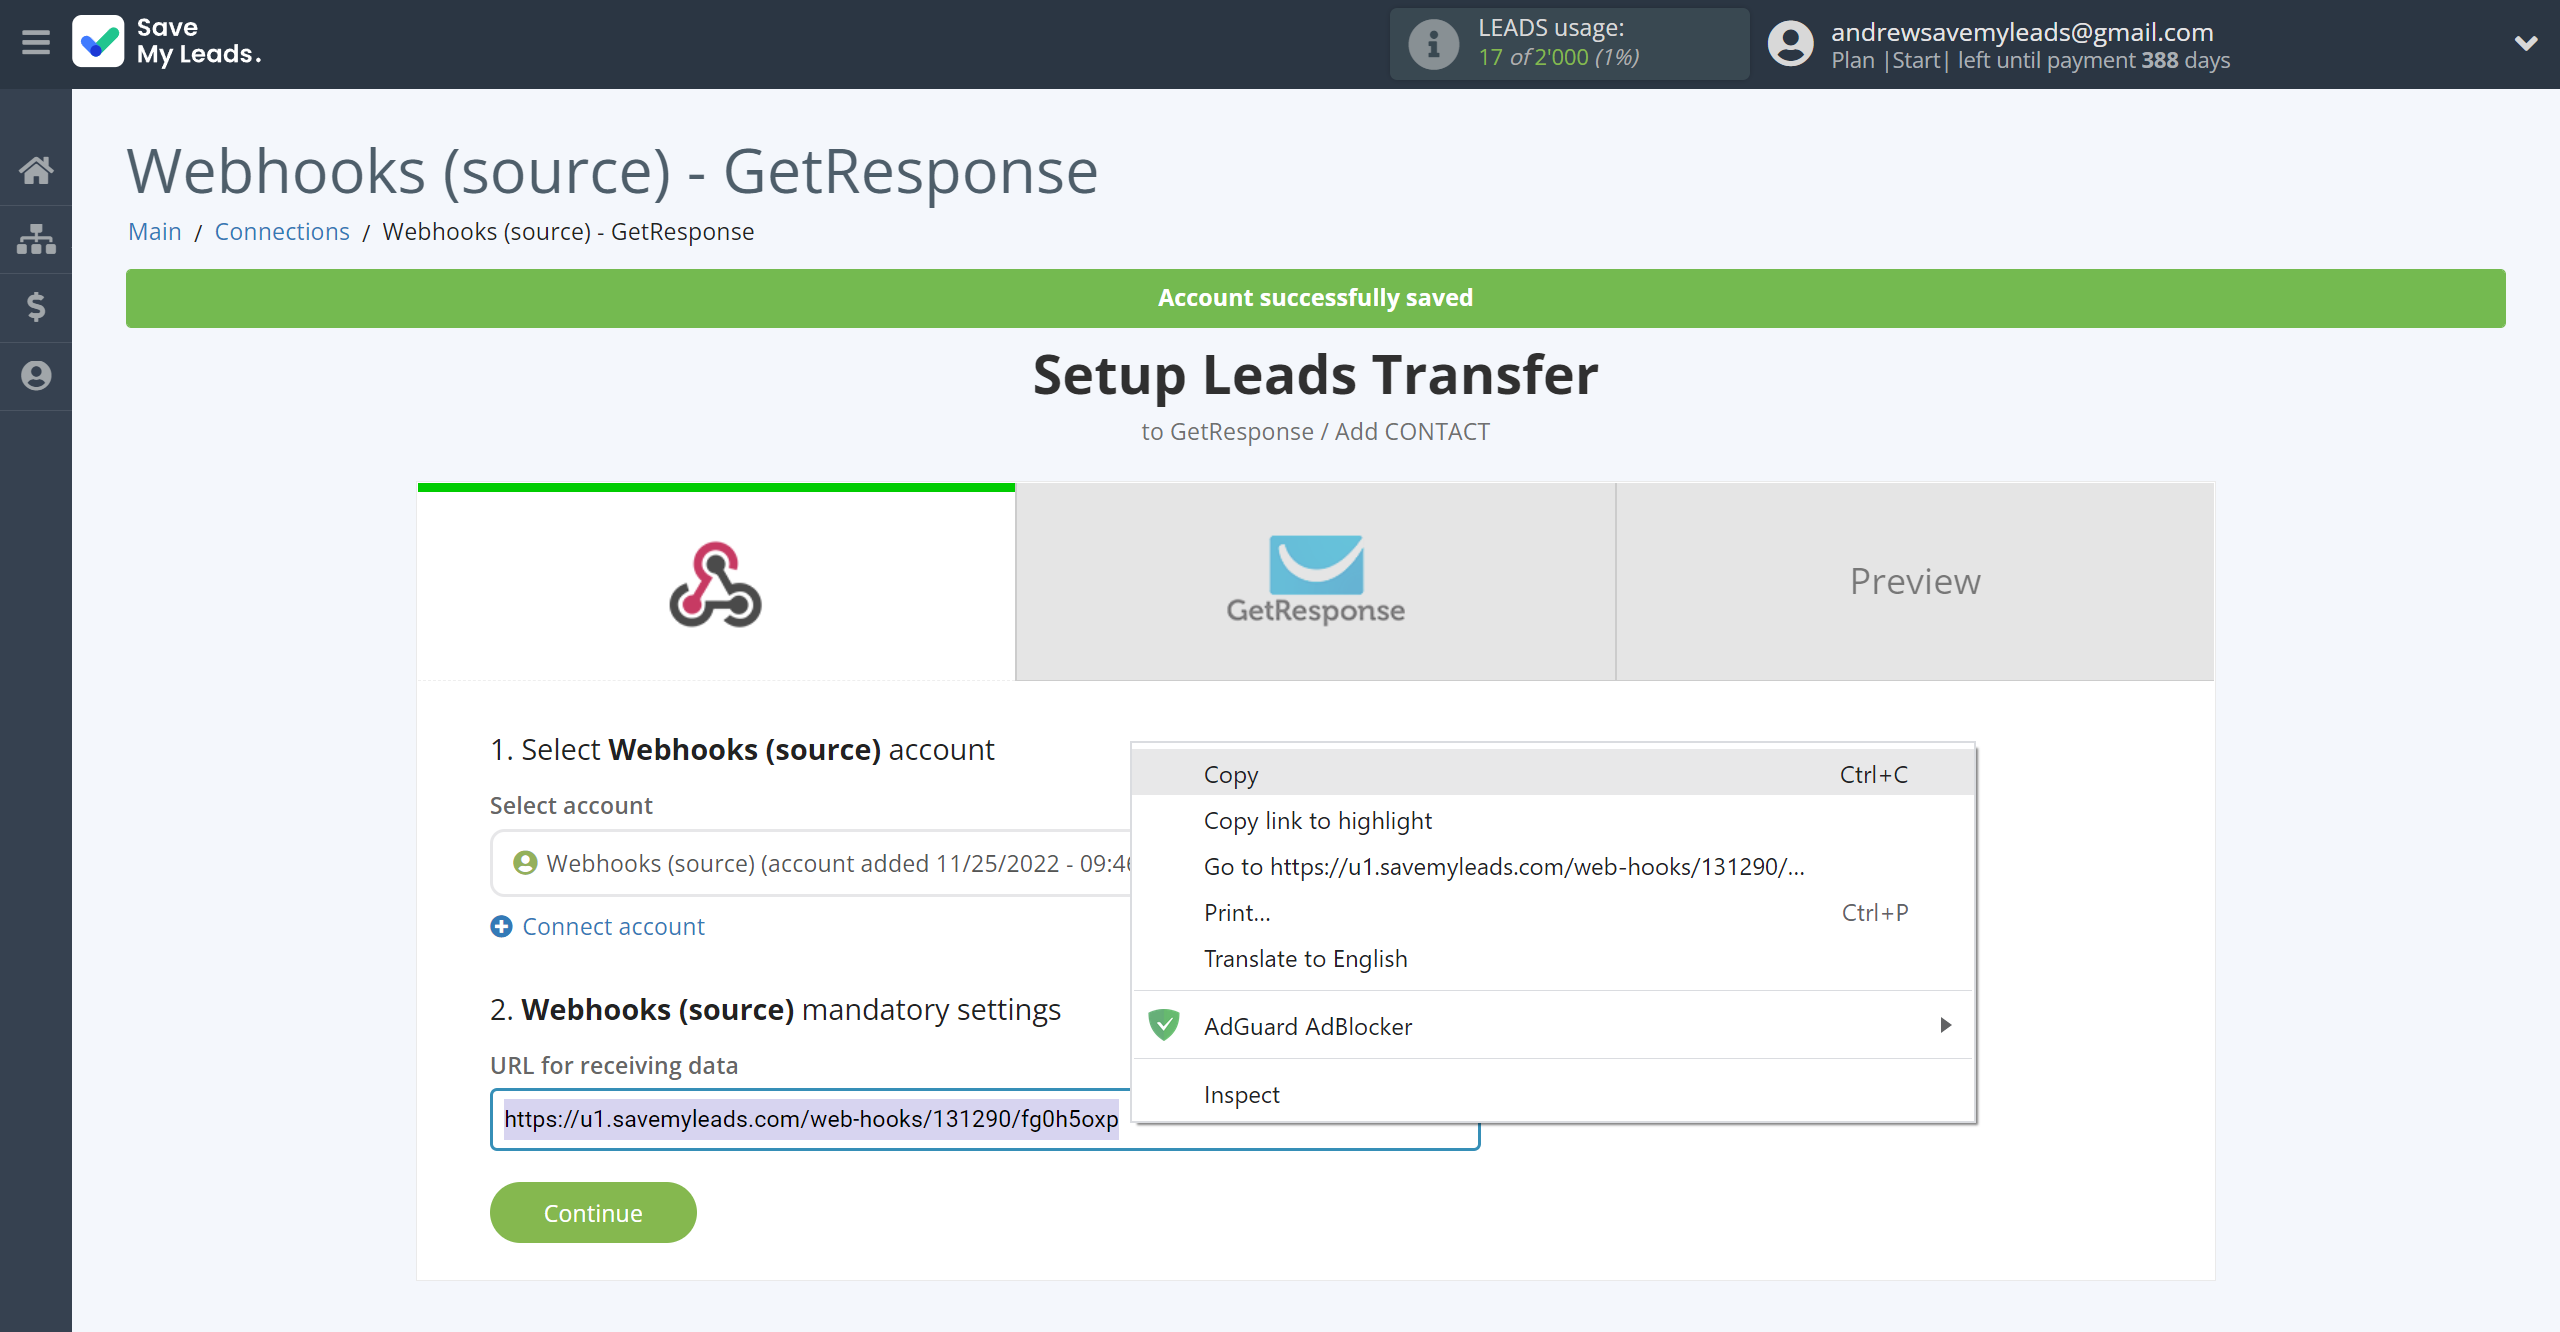The image size is (2560, 1332).
Task: Open the Select account dropdown
Action: 811,863
